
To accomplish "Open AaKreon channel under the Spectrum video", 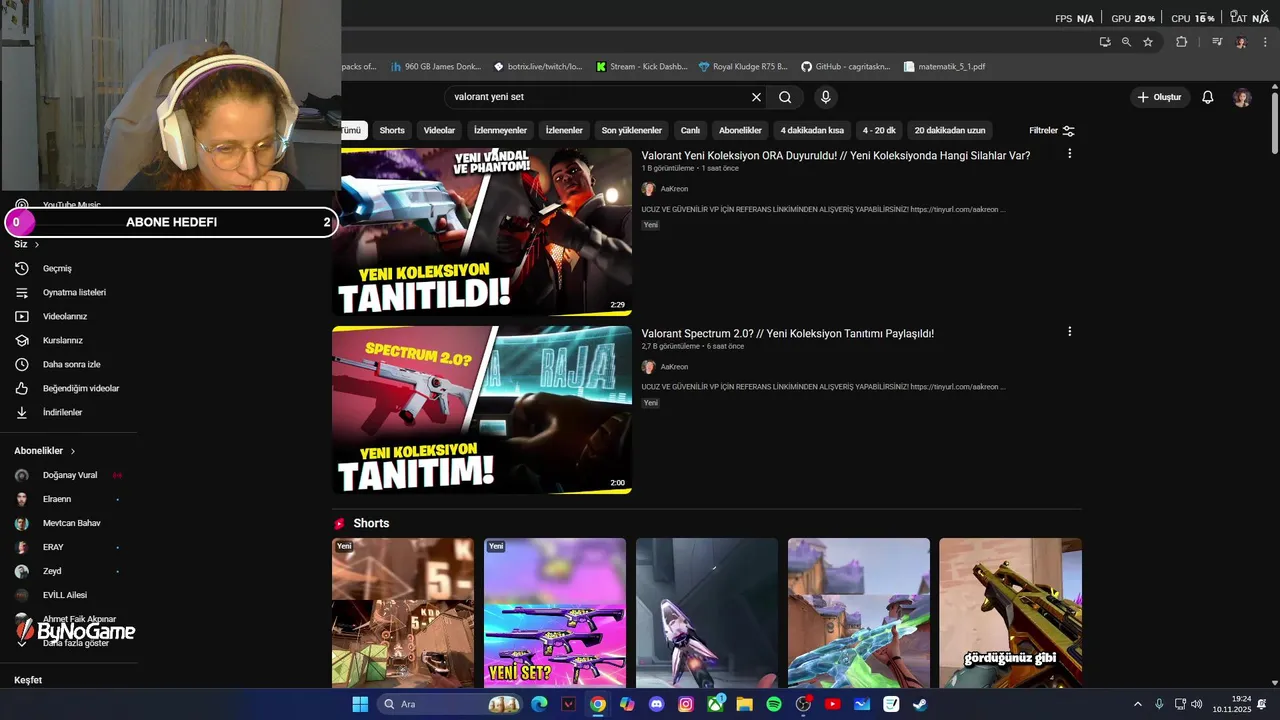I will (x=674, y=367).
